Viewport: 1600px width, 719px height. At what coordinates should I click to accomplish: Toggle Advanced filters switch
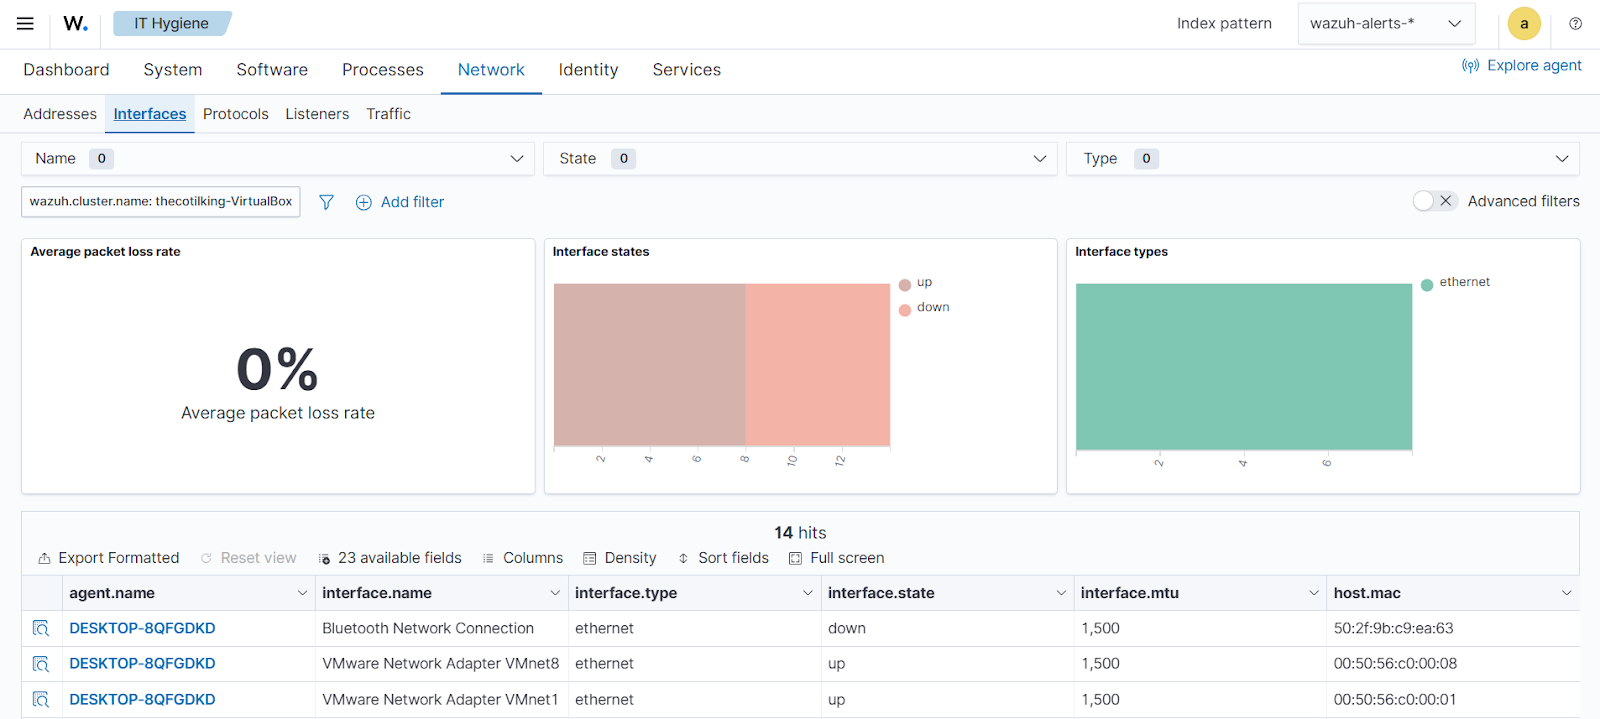click(1435, 201)
